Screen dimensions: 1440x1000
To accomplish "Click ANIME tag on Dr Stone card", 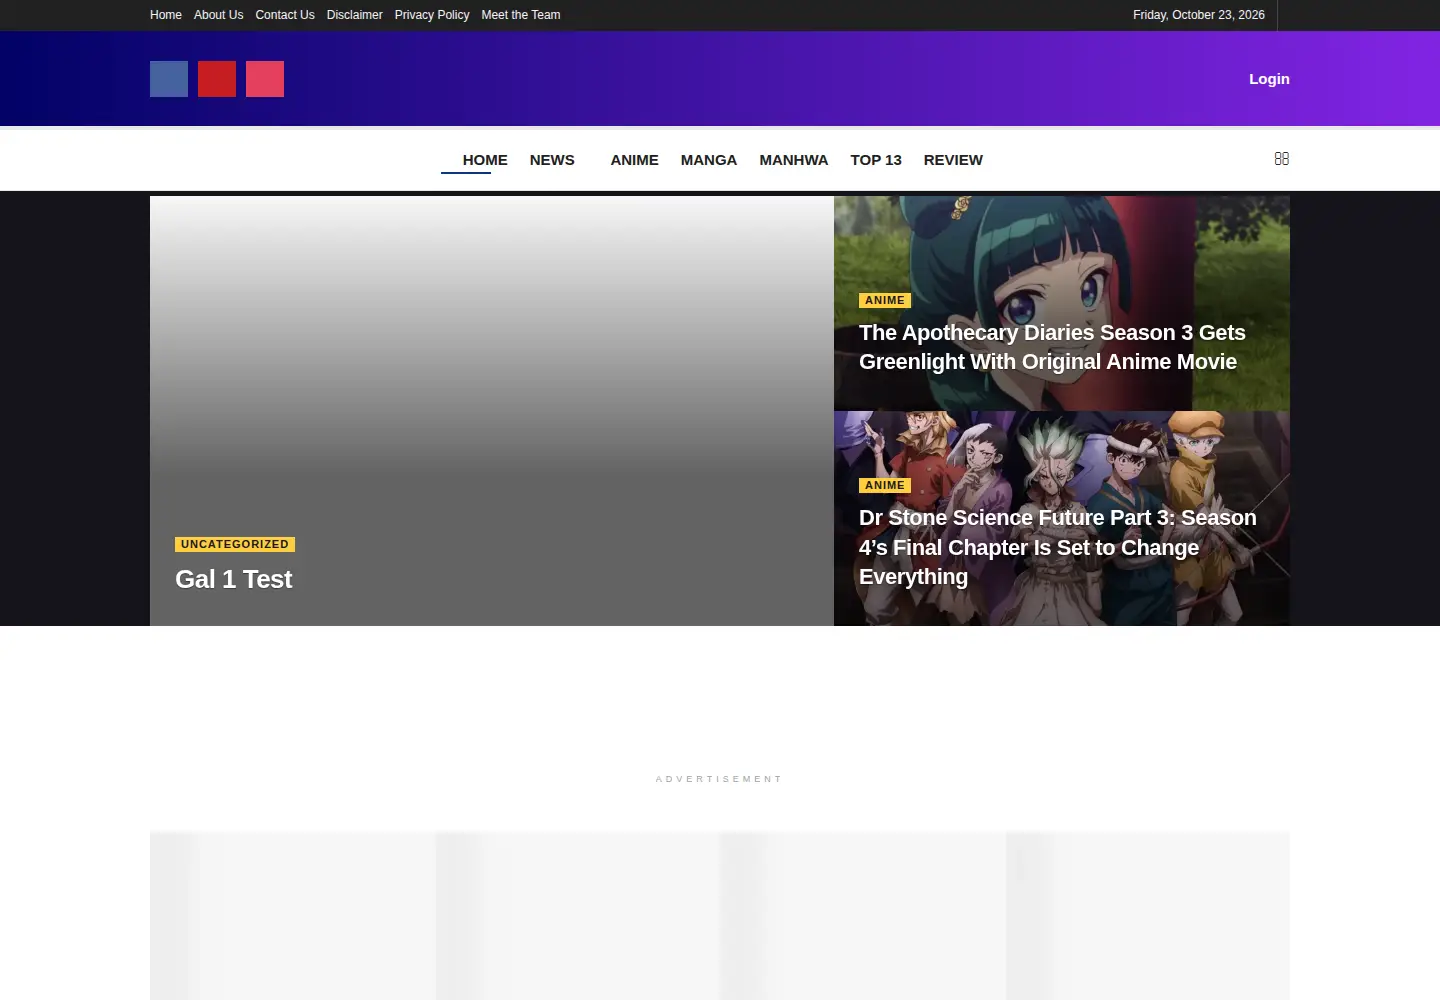I will 885,485.
